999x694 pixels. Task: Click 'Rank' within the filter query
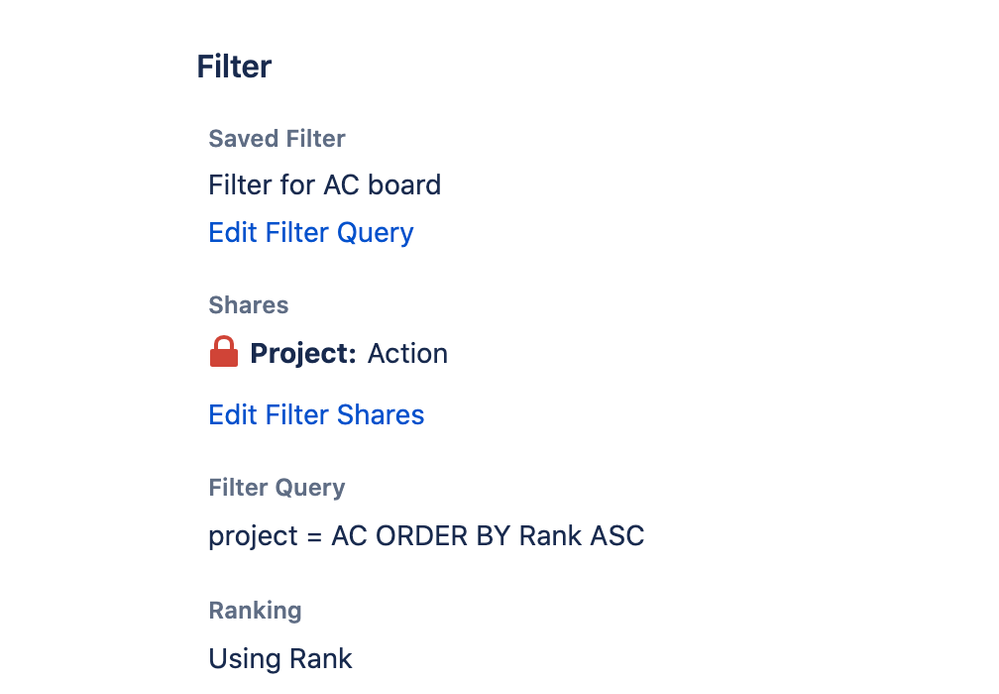549,537
